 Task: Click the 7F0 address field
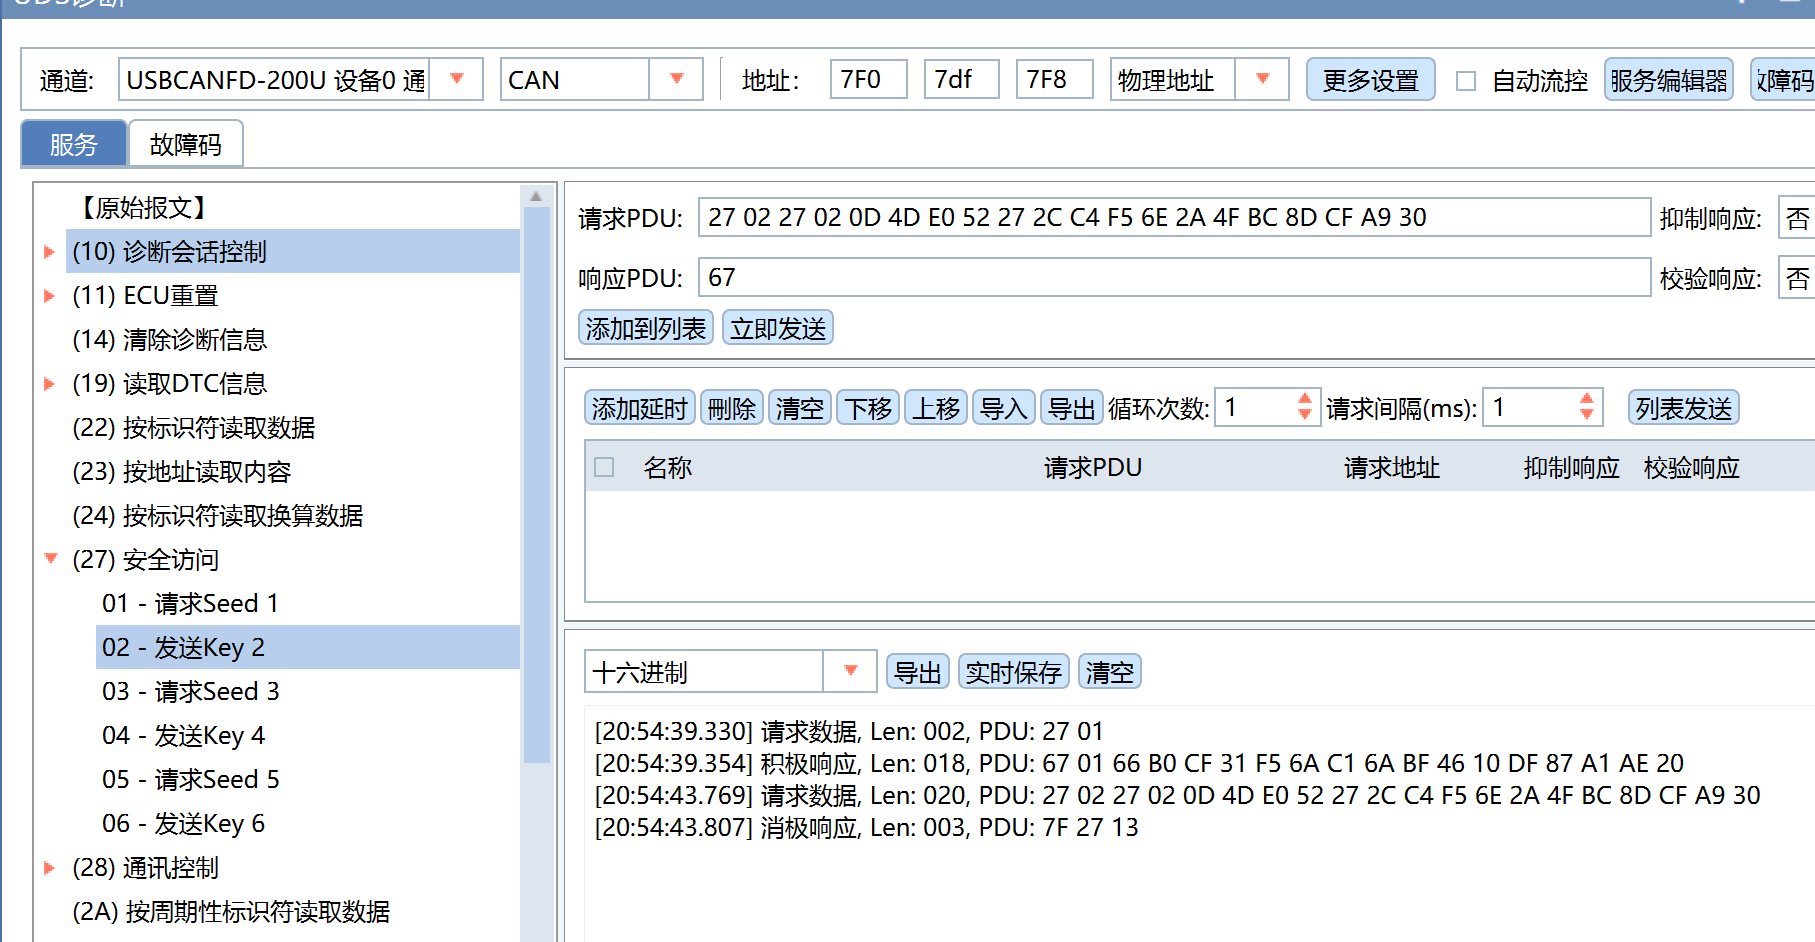coord(868,79)
